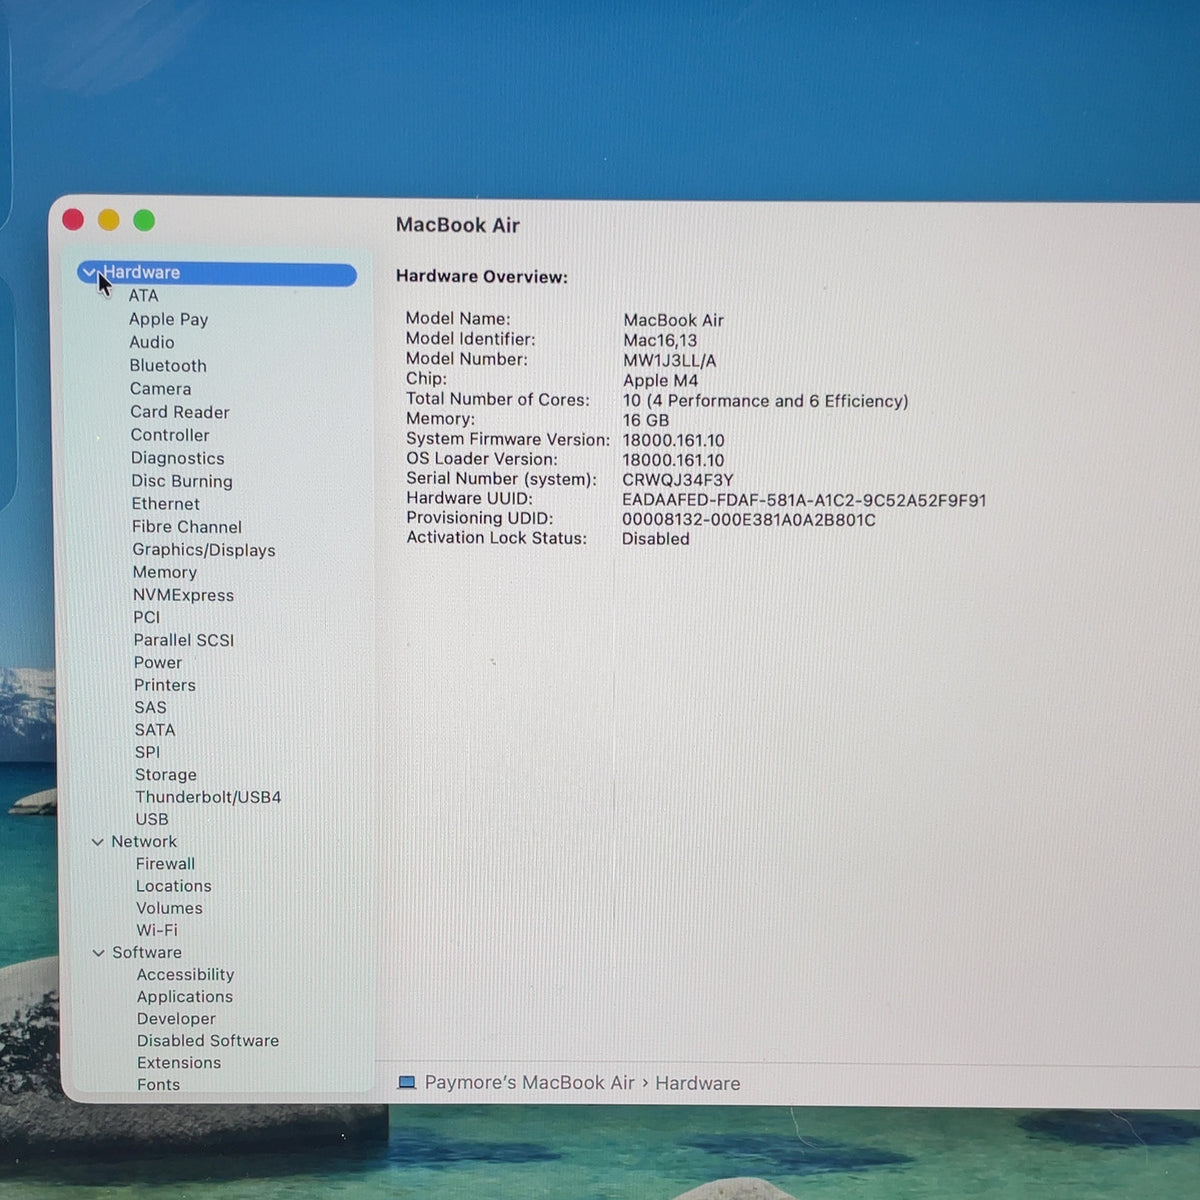Open the Card Reader entry
This screenshot has width=1200, height=1200.
180,412
